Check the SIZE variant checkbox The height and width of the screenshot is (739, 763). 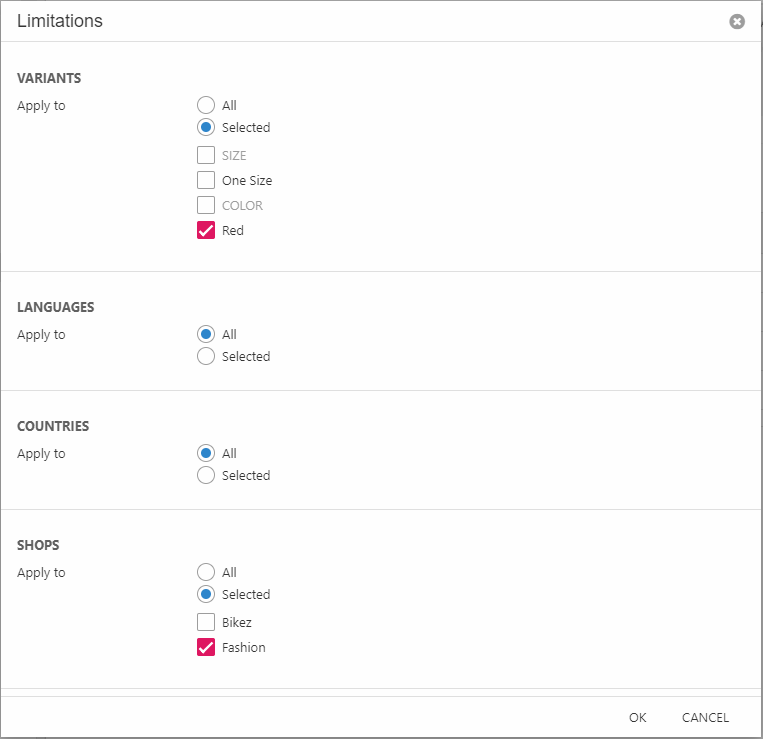(206, 155)
